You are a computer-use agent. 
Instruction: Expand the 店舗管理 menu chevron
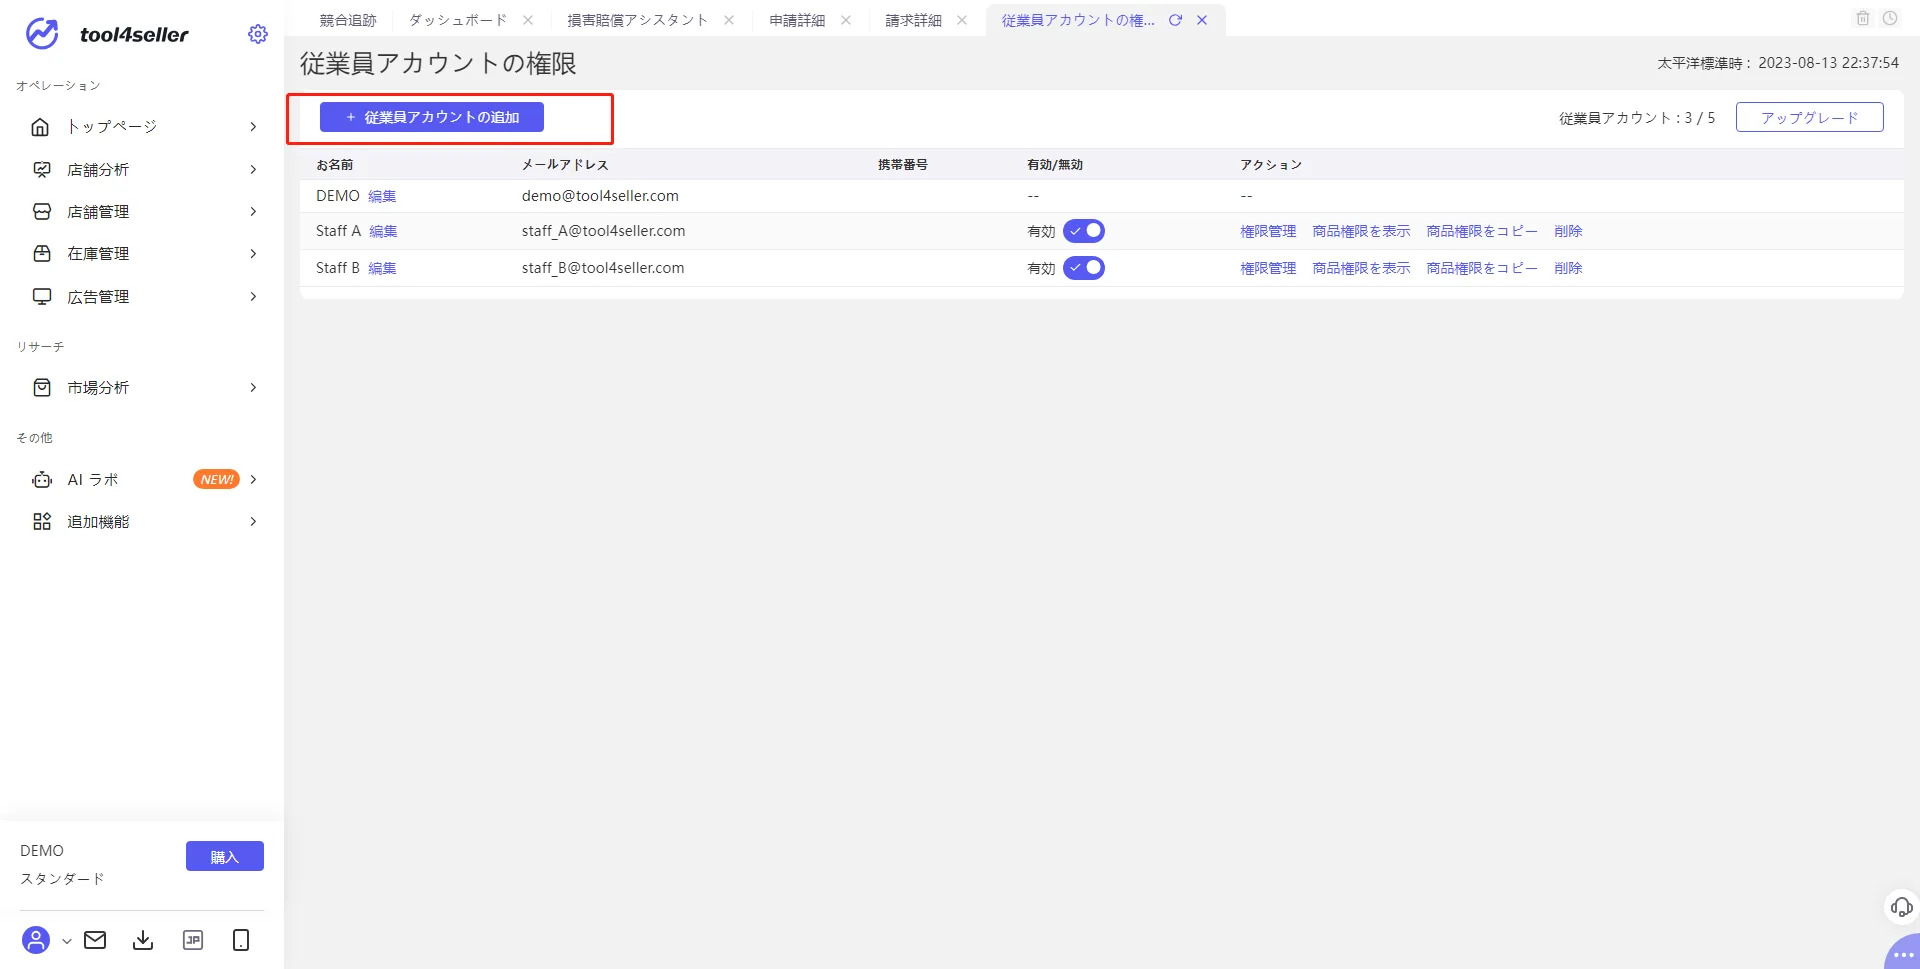coord(253,212)
